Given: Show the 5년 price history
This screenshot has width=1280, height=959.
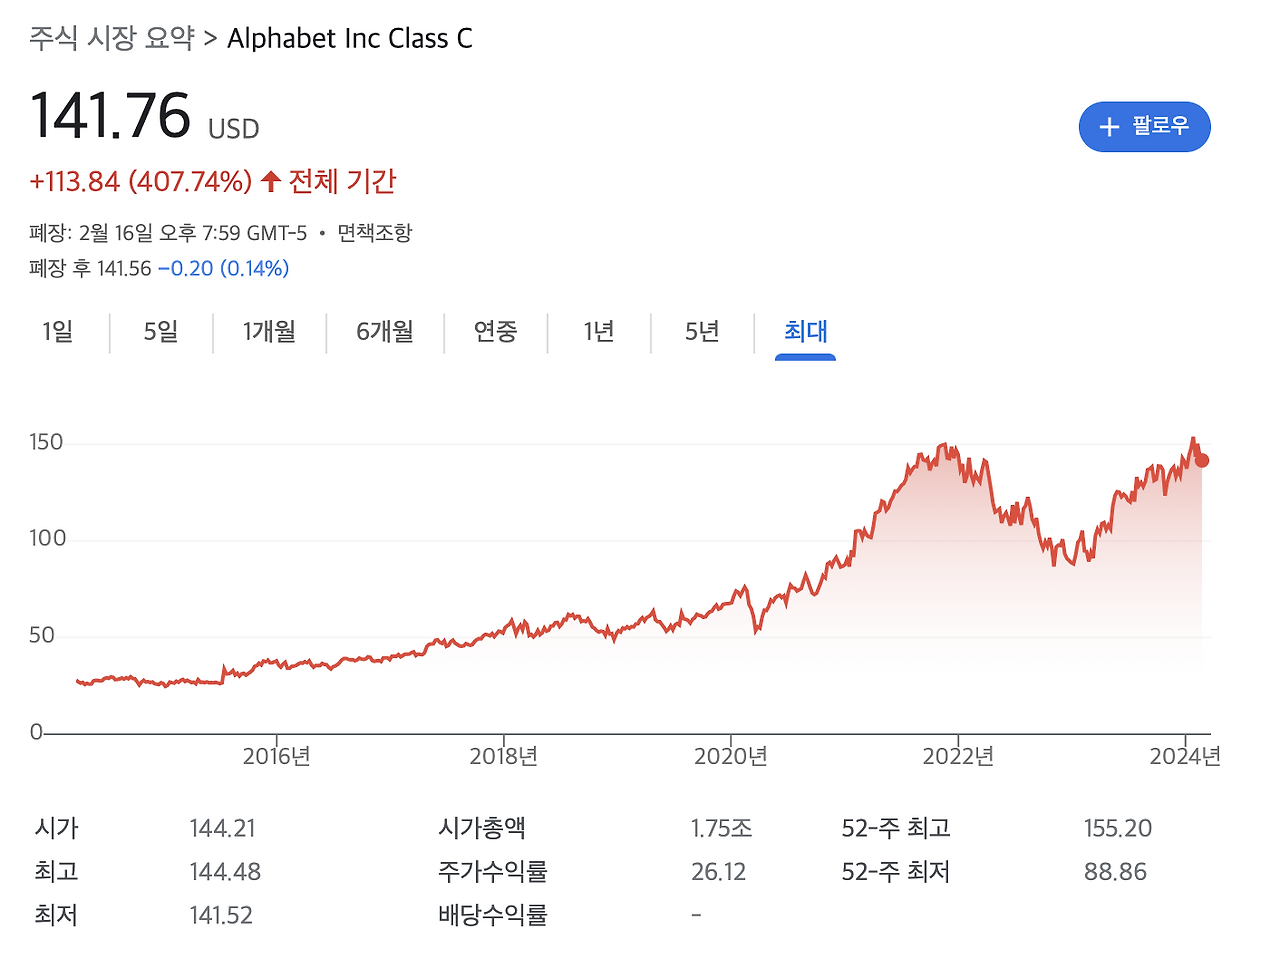Looking at the screenshot, I should tap(701, 332).
